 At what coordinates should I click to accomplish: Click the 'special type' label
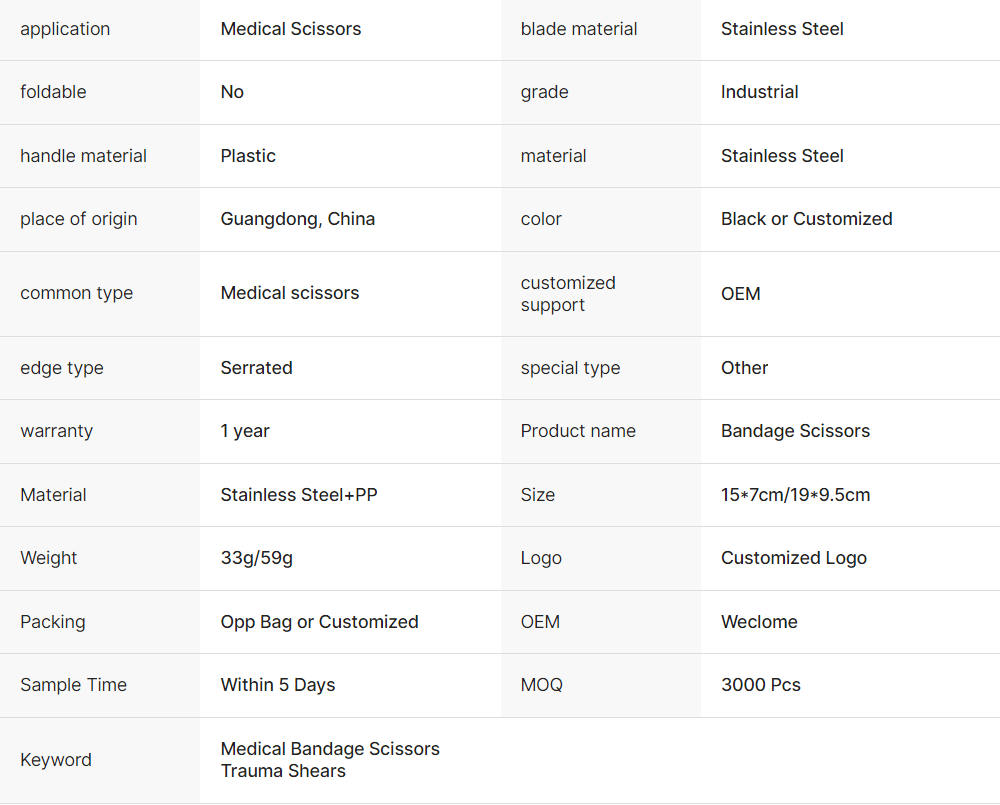(570, 368)
